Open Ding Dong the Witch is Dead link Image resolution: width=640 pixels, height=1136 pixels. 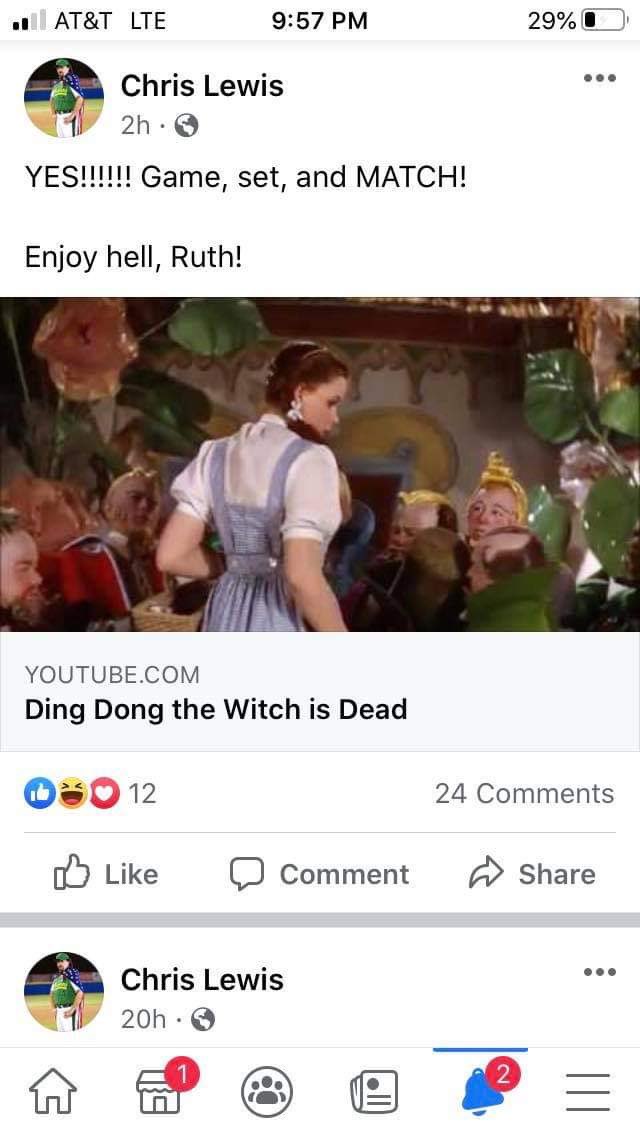(216, 709)
